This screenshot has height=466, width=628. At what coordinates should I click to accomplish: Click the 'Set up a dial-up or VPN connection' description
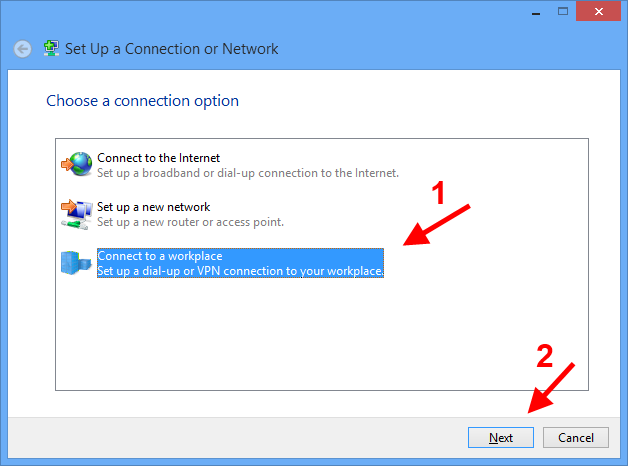click(x=240, y=271)
